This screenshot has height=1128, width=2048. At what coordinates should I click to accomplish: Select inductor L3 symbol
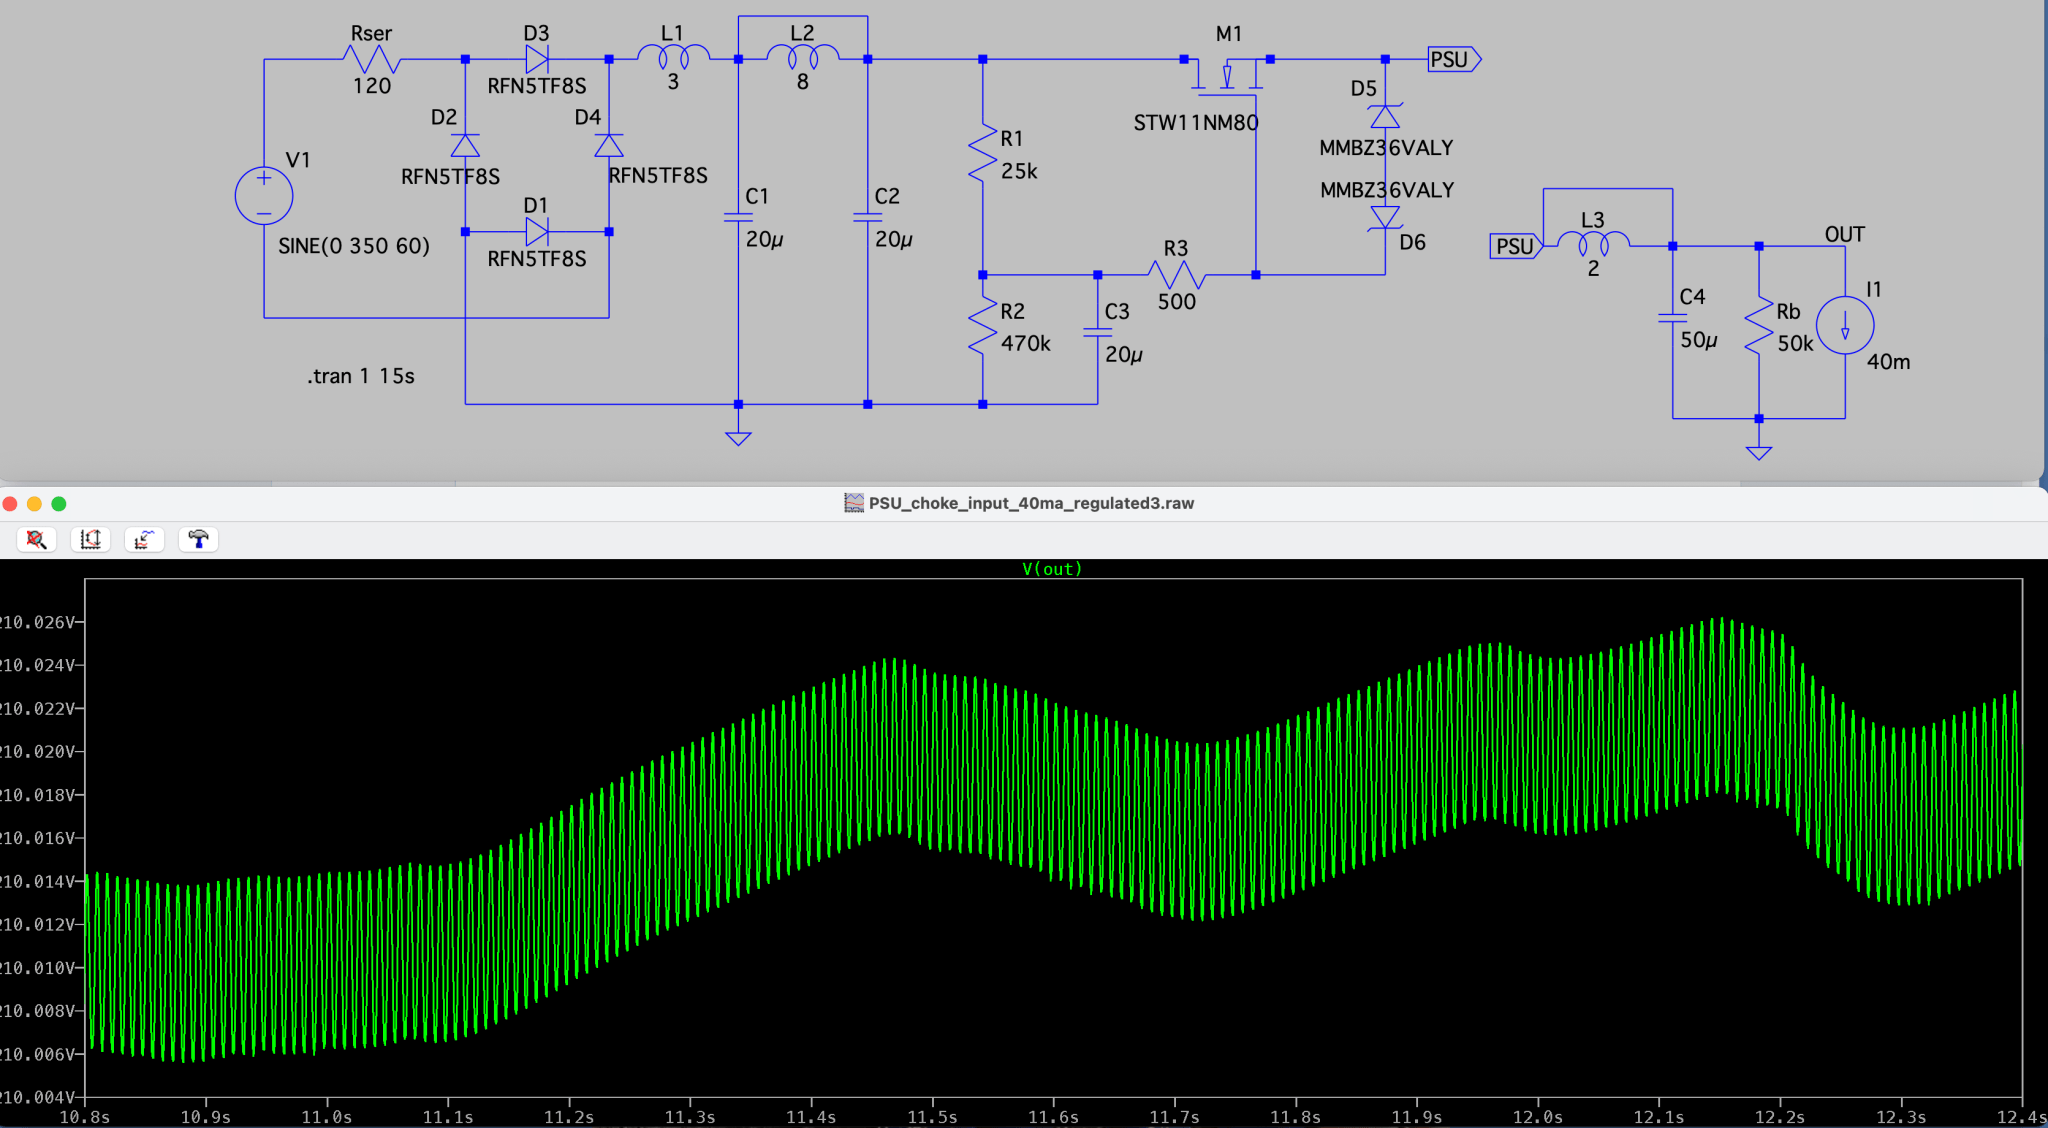[1594, 242]
